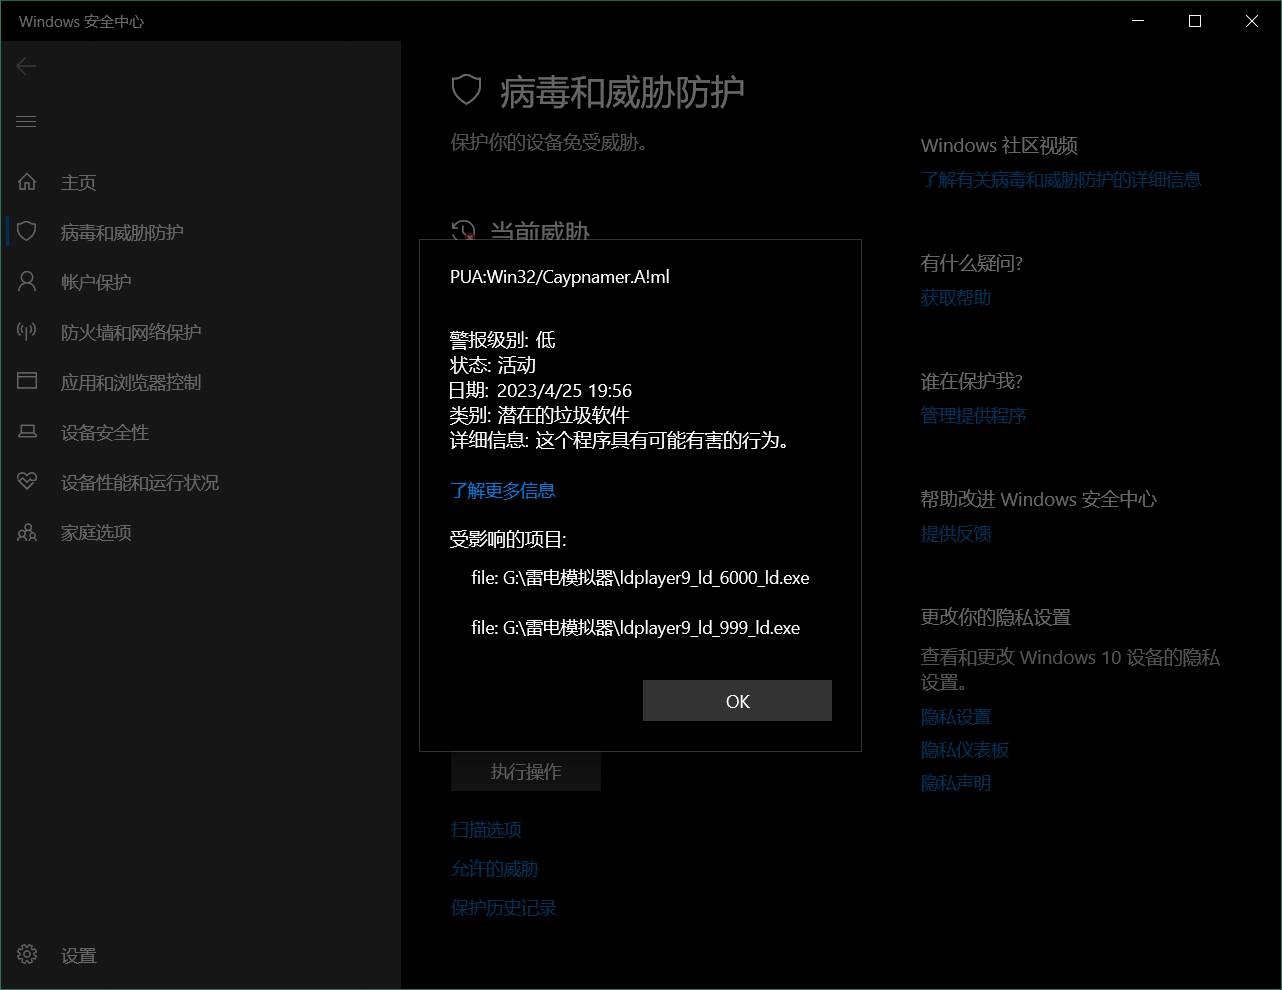Open the 隐私仪表板 link

pos(964,750)
